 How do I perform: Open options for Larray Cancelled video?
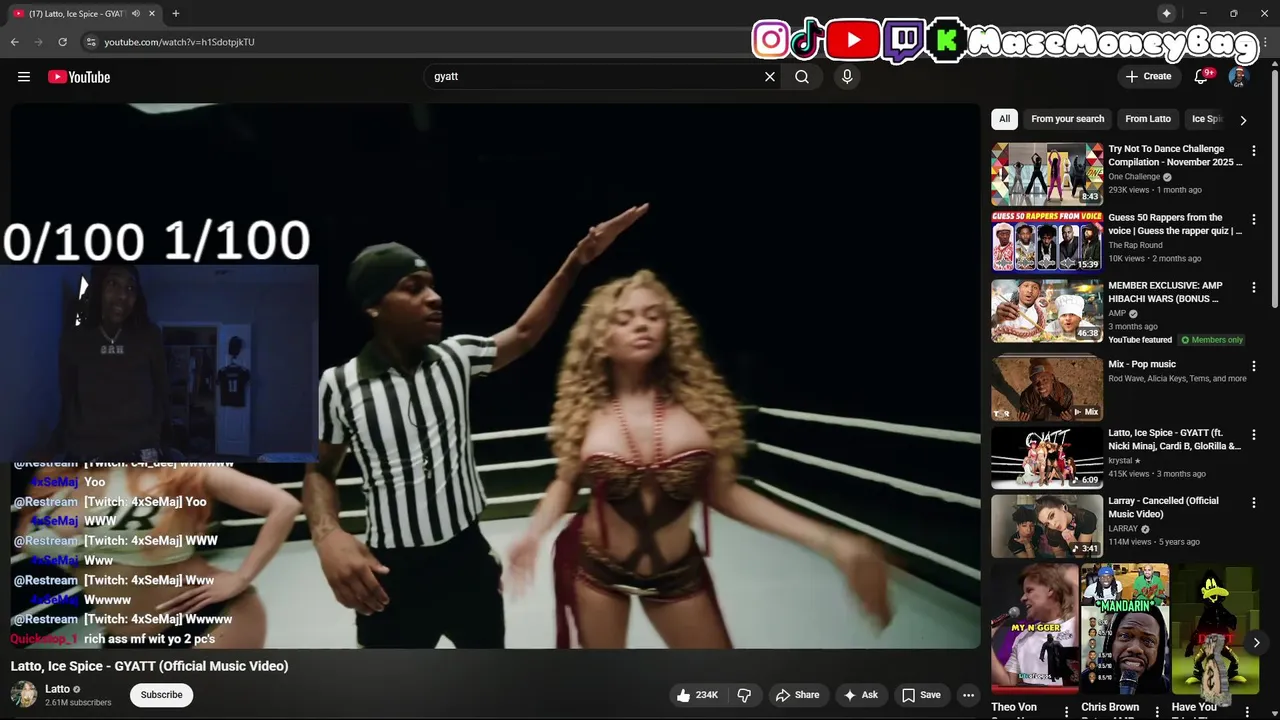coord(1254,502)
